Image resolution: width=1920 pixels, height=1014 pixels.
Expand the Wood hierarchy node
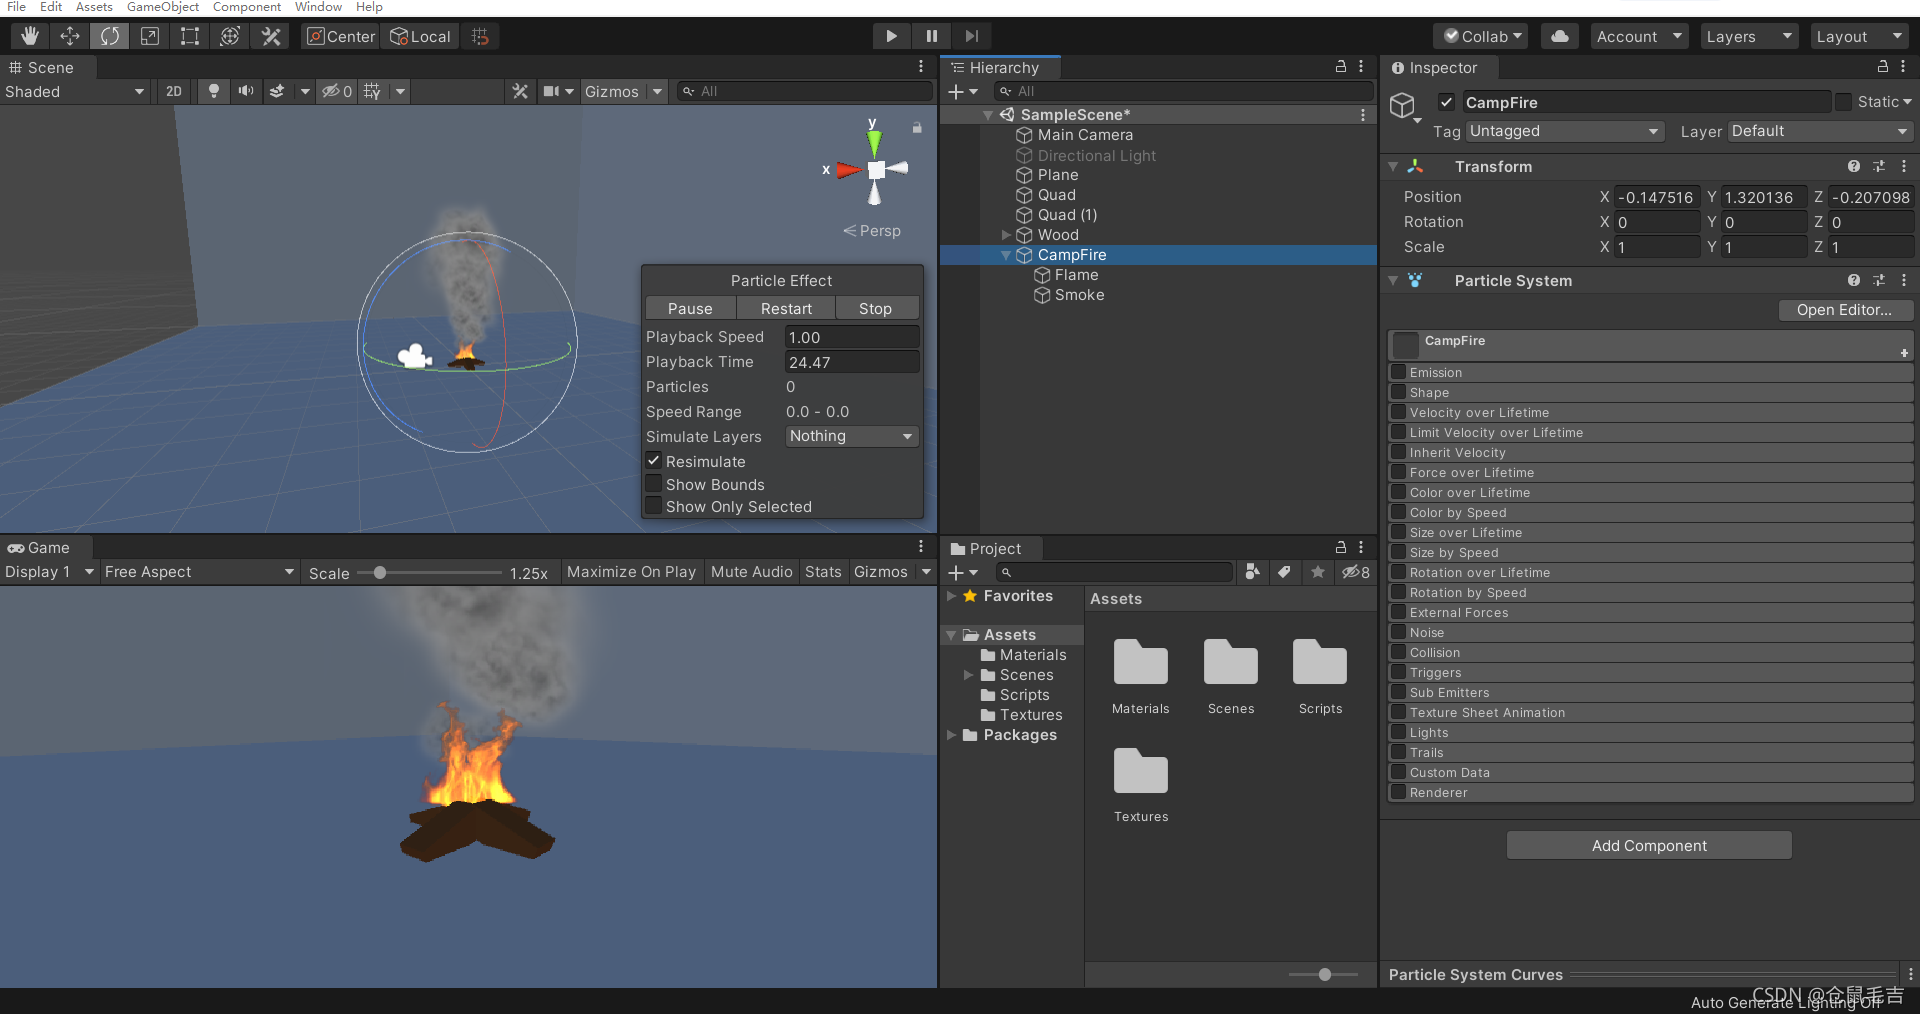point(1006,235)
